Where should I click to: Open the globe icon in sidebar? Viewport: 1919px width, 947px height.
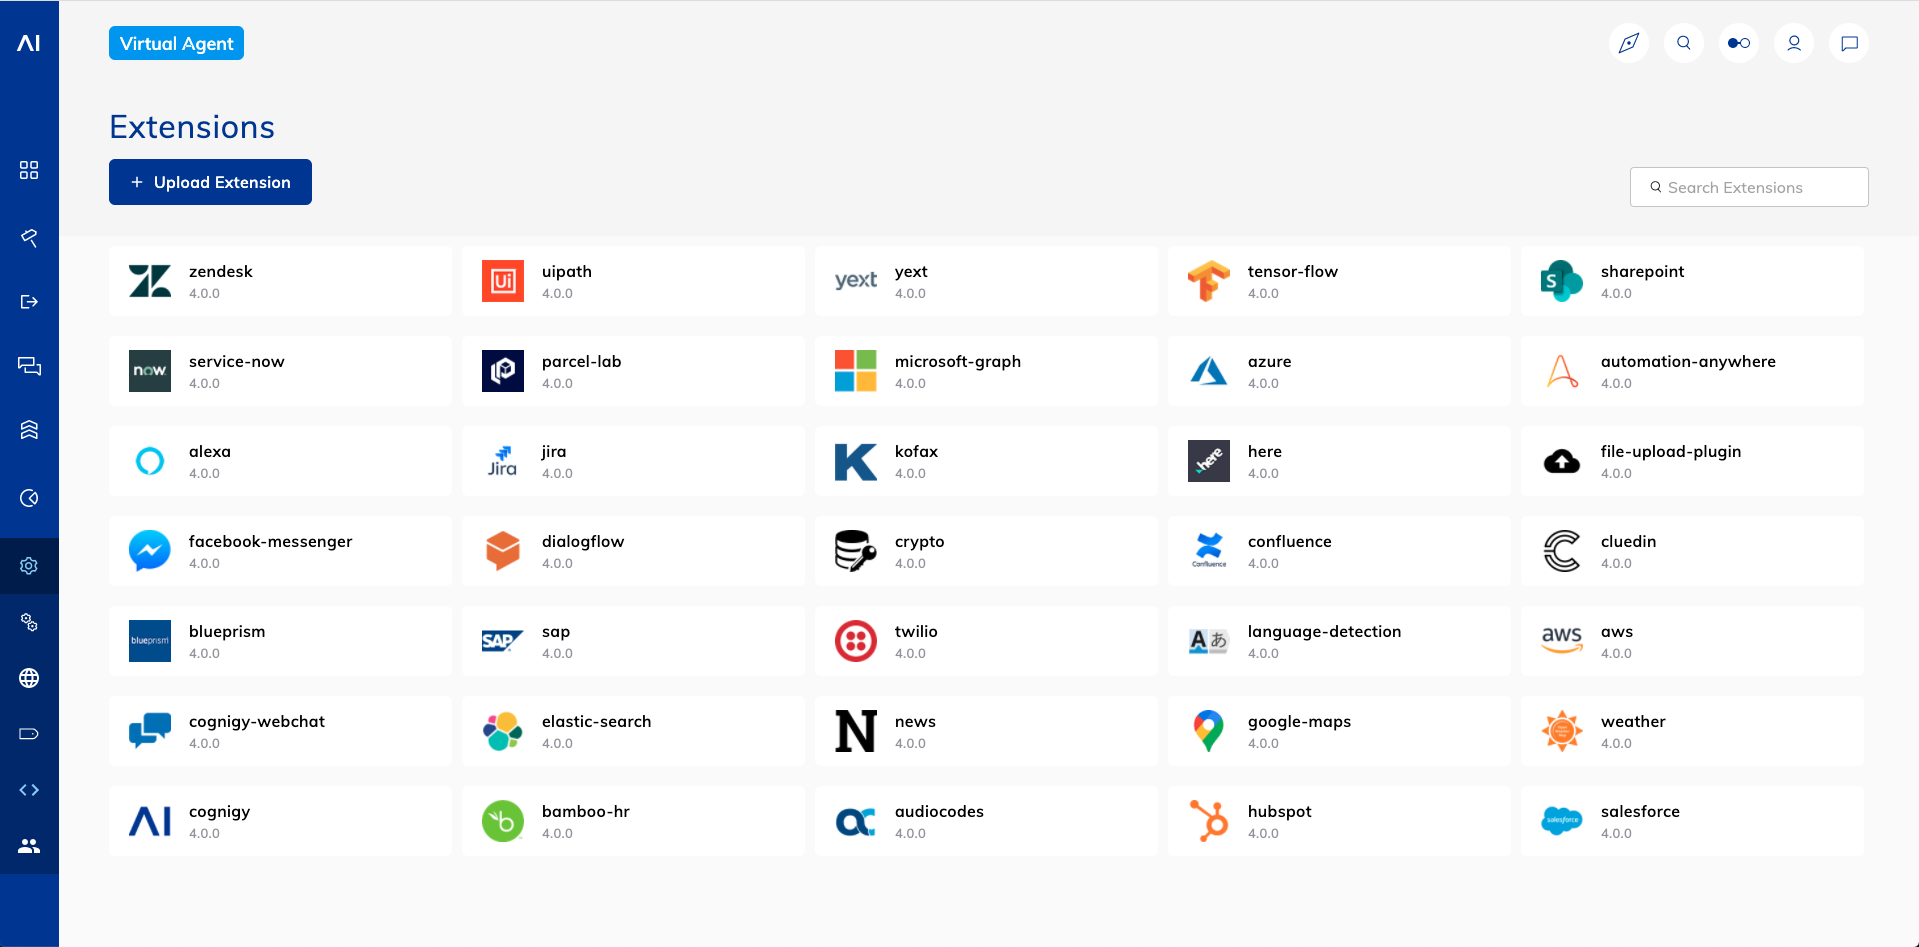coord(29,678)
